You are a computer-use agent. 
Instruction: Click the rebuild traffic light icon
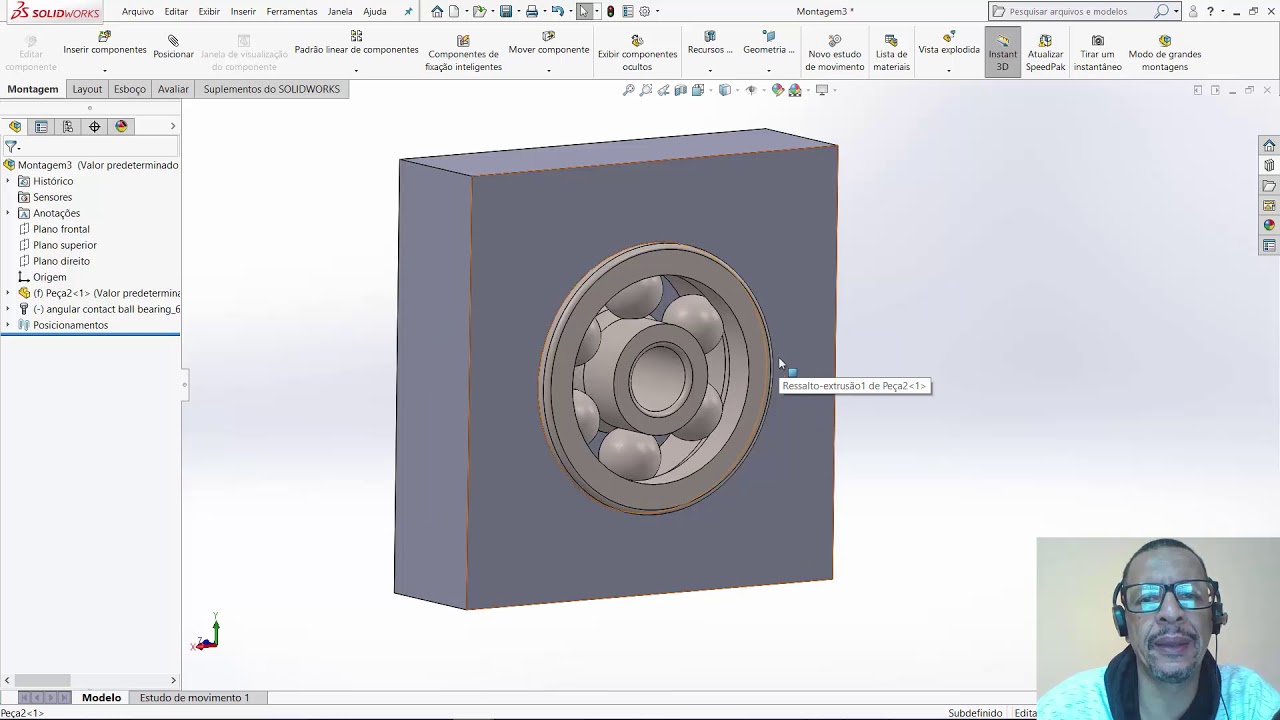tap(610, 11)
